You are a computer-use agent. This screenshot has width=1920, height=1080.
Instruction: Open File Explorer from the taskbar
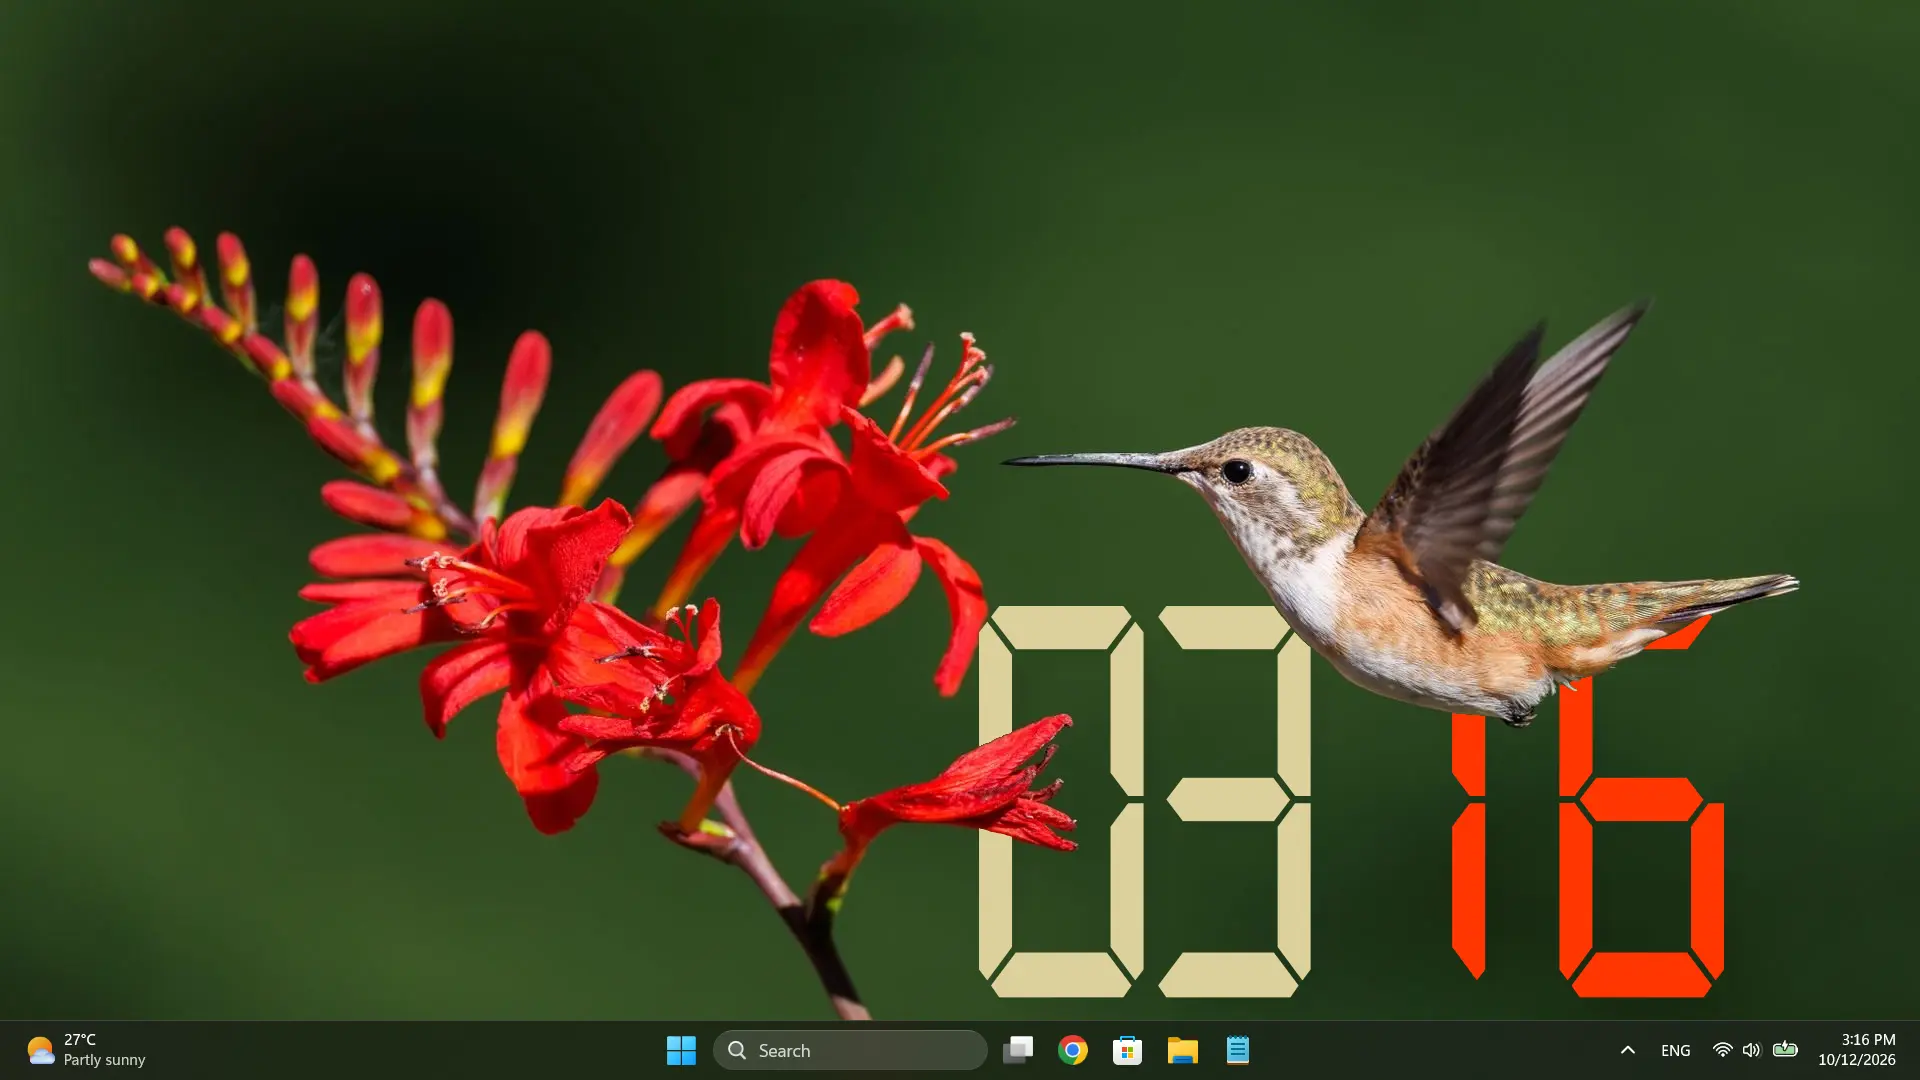point(1182,1050)
